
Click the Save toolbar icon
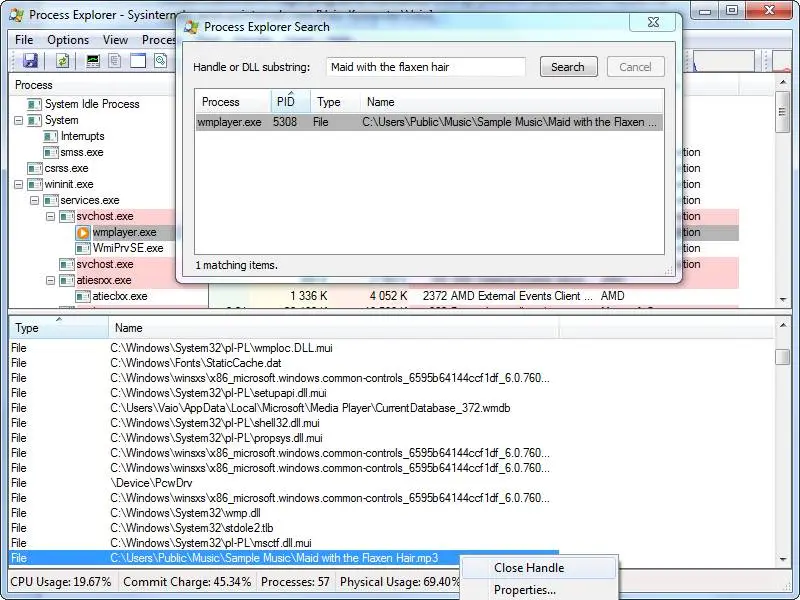[29, 61]
